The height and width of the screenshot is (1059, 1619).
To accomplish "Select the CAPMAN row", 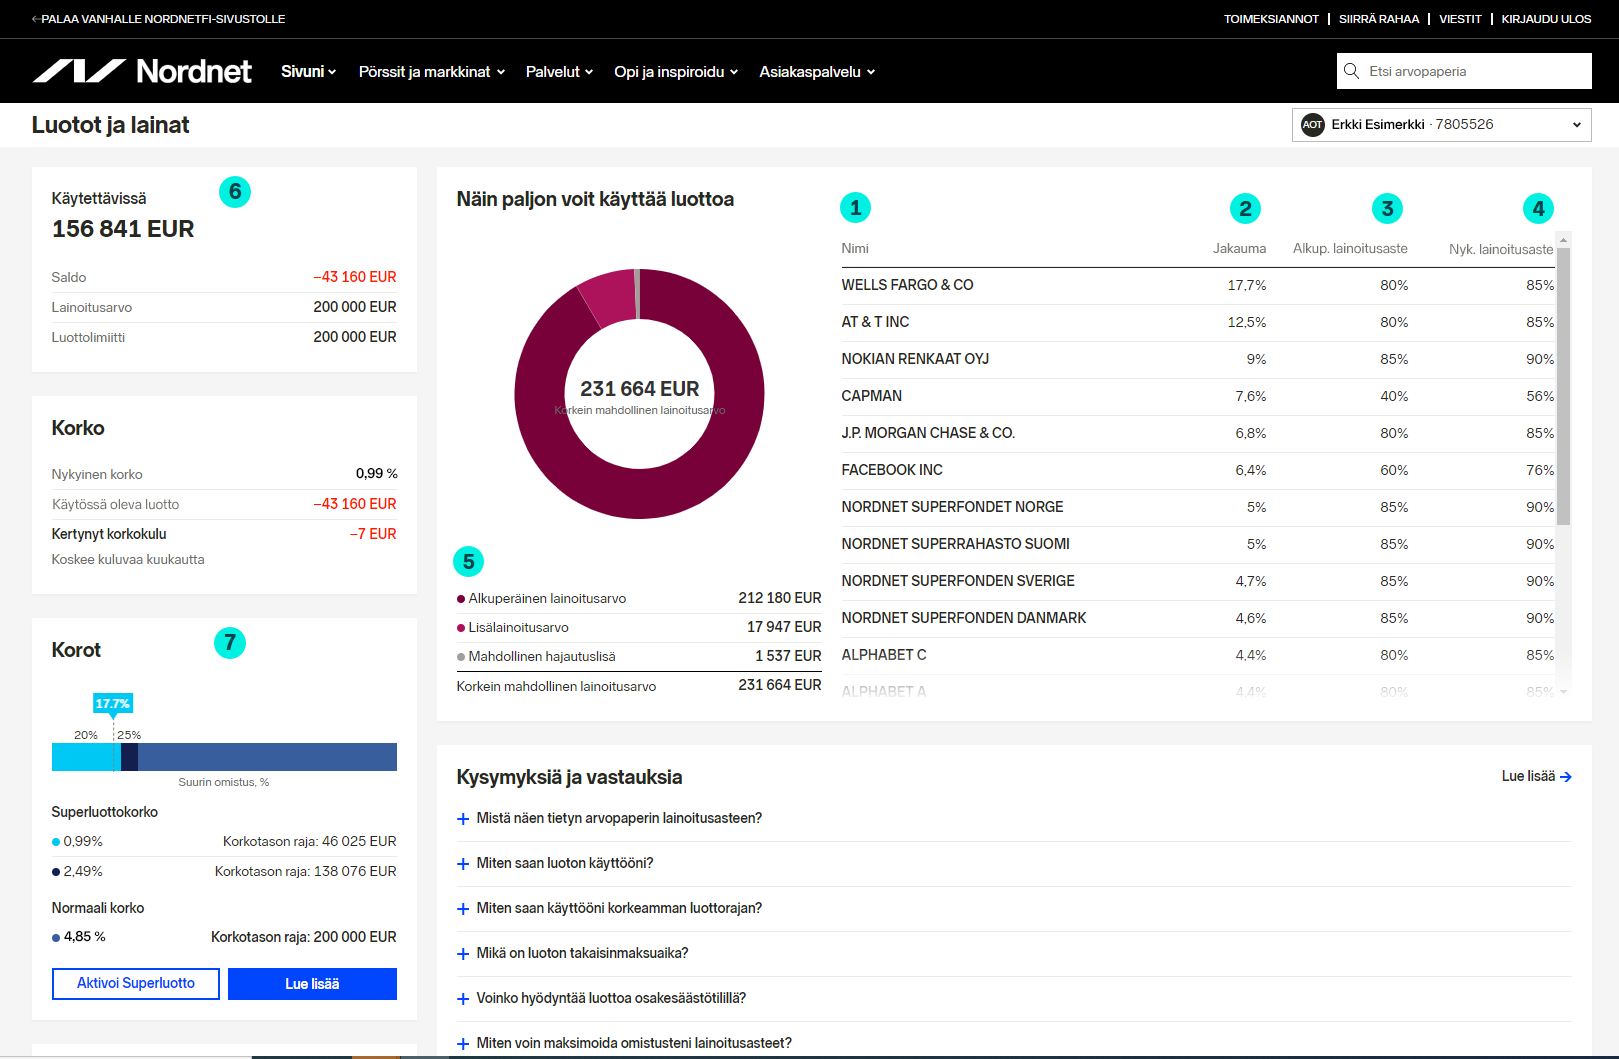I will (1198, 397).
